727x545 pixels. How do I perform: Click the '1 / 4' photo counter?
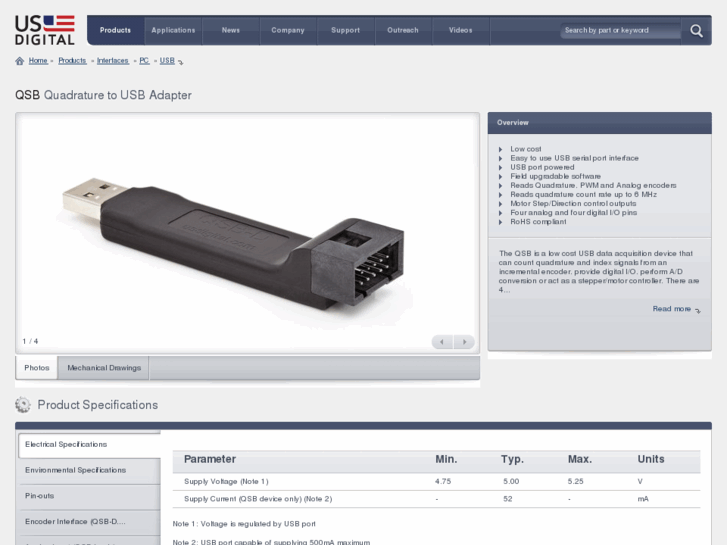[30, 341]
